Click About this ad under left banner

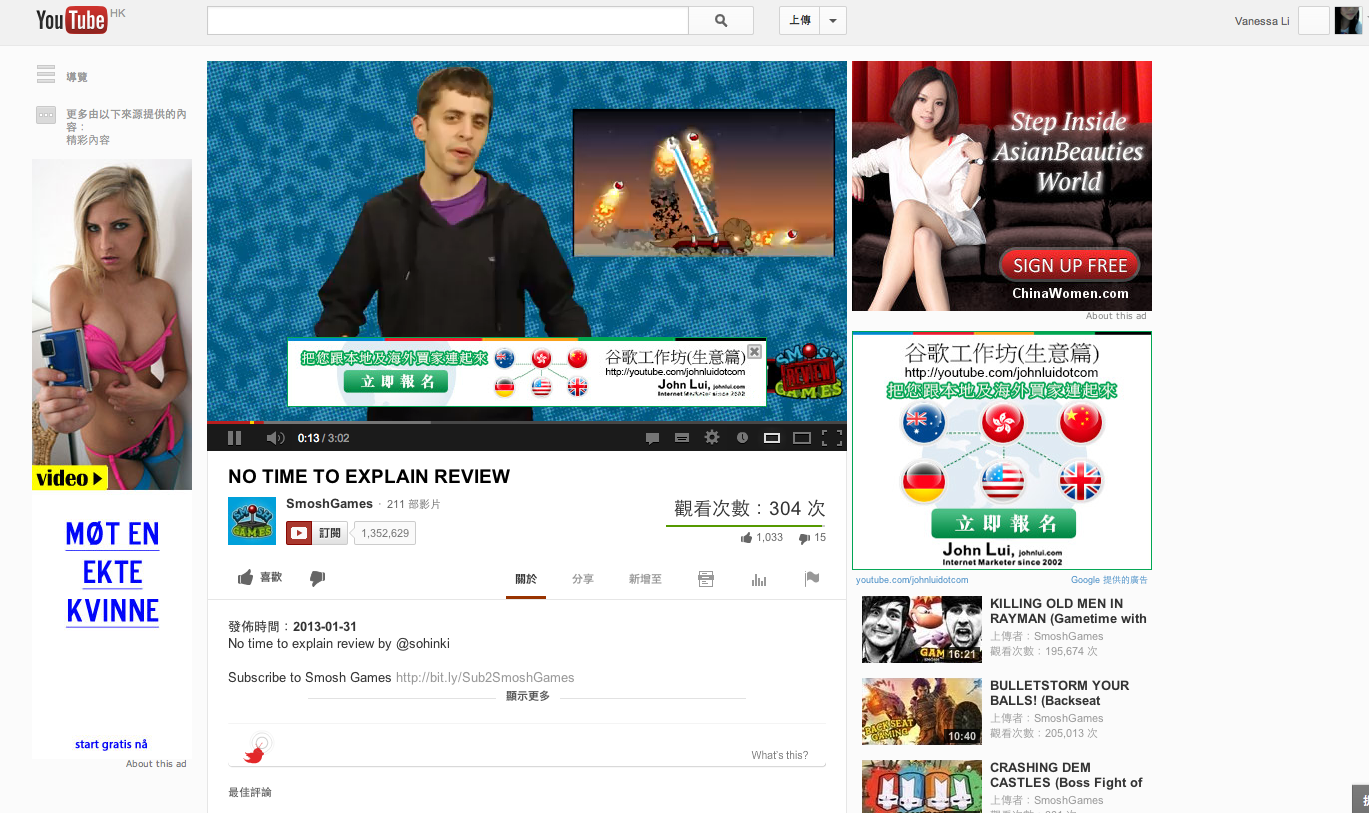pyautogui.click(x=156, y=764)
